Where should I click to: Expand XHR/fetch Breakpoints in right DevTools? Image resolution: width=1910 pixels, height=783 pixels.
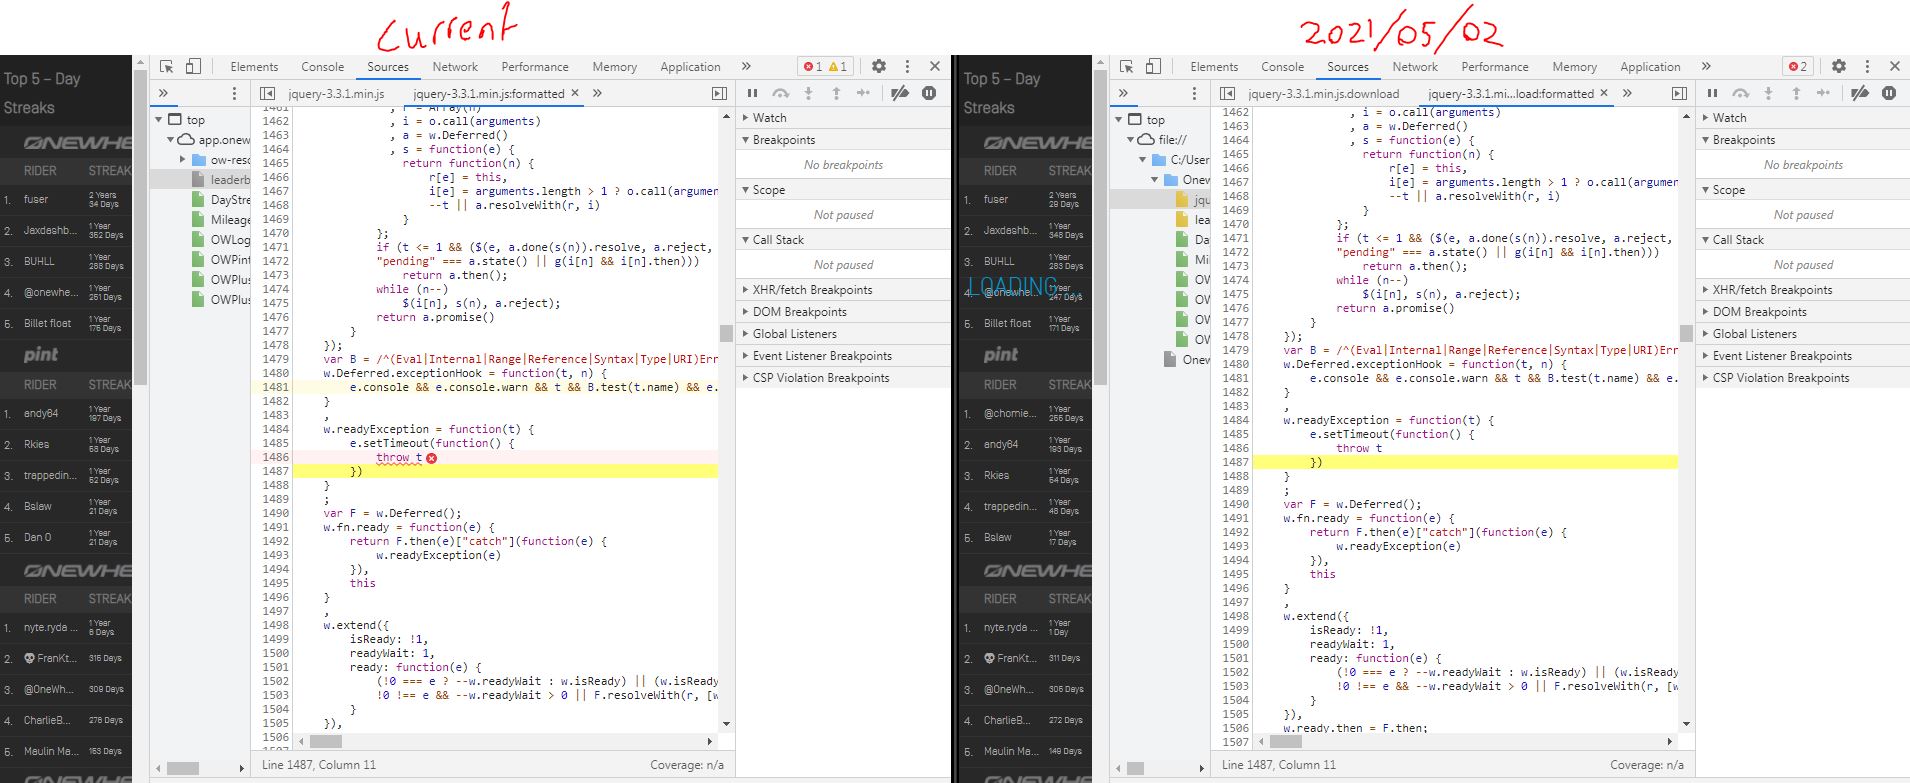[x=1772, y=290]
